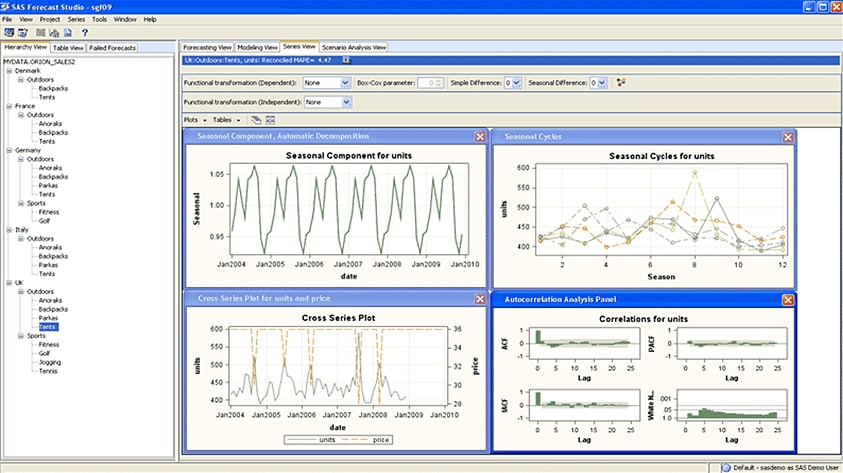Screen dimensions: 843x473
Task: Switch to the Scenario Analysis View tab
Action: [x=354, y=47]
